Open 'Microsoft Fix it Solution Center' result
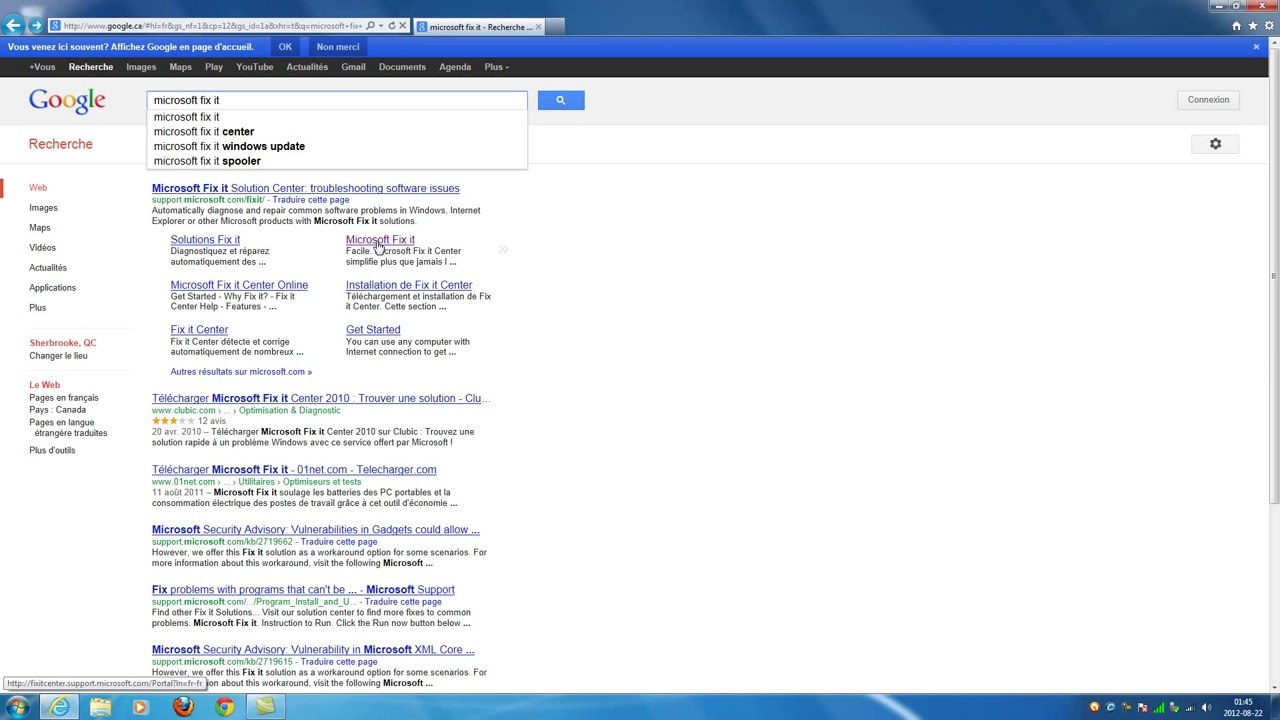Viewport: 1280px width, 720px height. pyautogui.click(x=306, y=188)
